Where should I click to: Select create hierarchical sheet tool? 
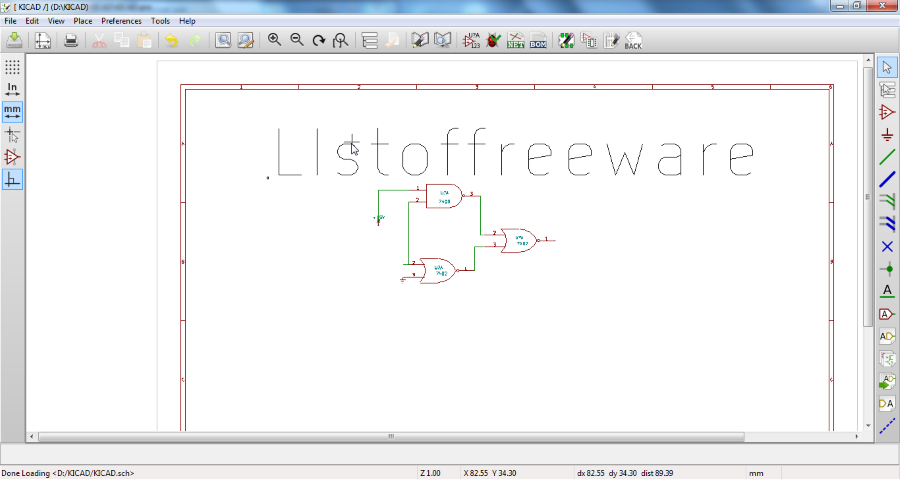[x=887, y=359]
